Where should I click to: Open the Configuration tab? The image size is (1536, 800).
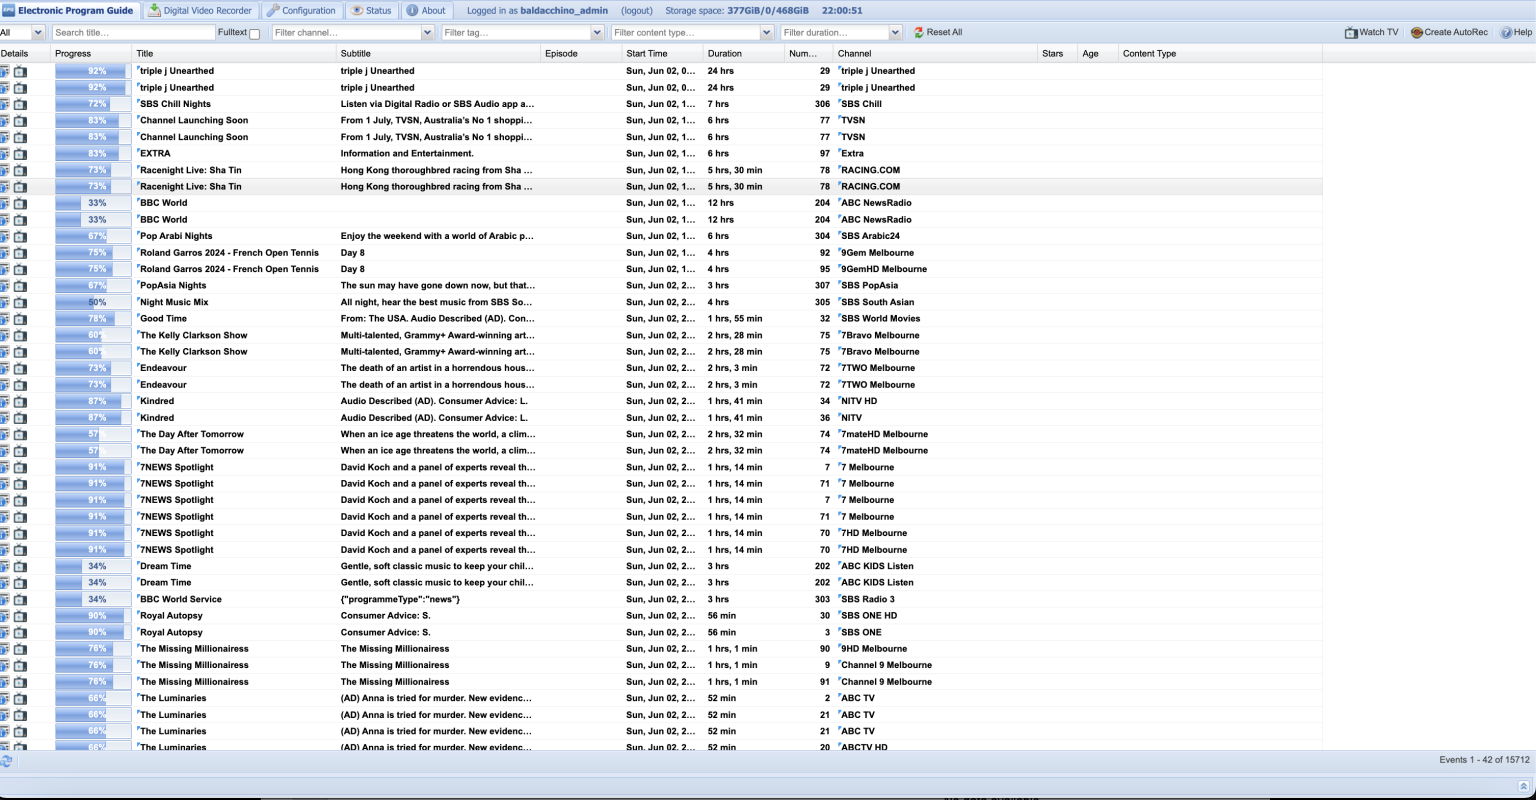pos(301,11)
